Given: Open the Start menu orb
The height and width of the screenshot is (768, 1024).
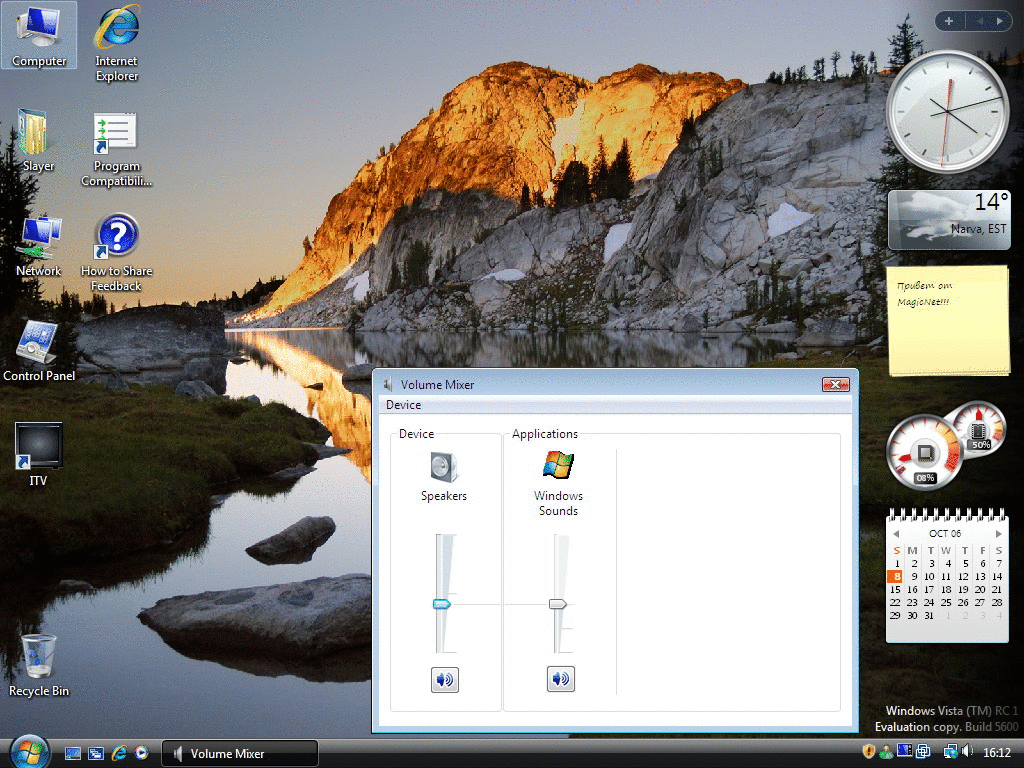Looking at the screenshot, I should point(28,751).
